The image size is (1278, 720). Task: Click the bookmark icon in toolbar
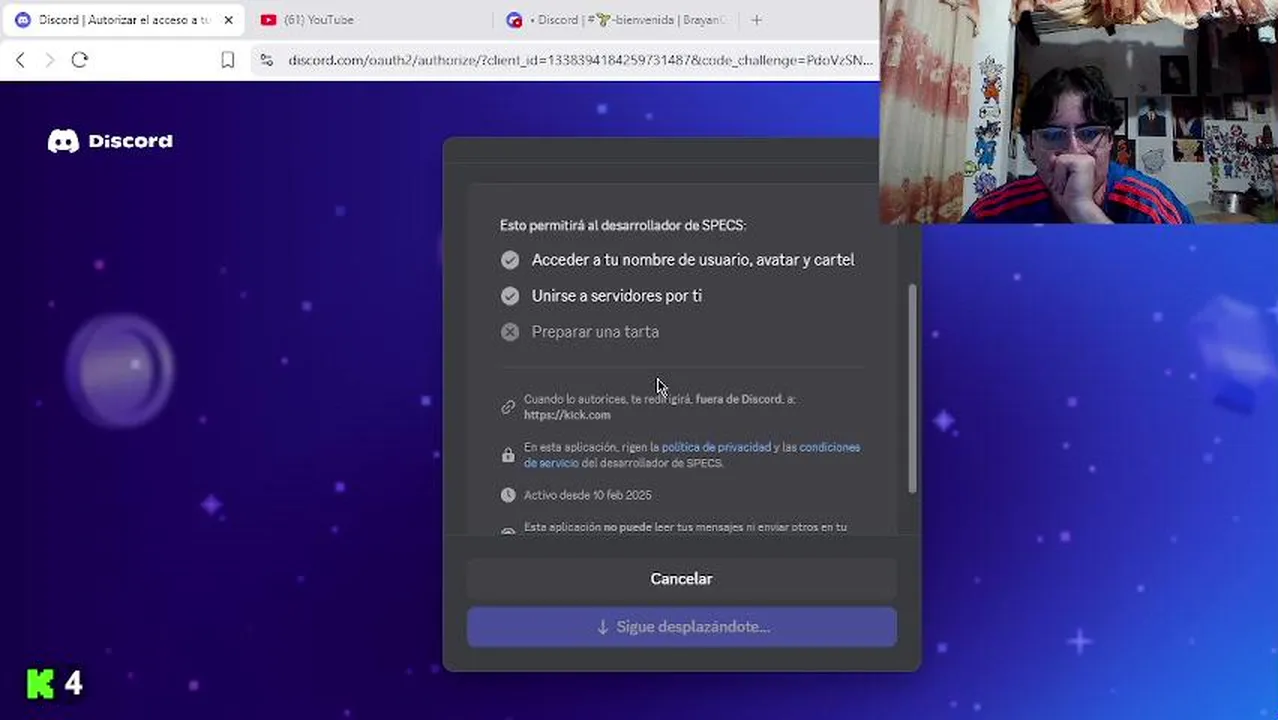coord(228,60)
